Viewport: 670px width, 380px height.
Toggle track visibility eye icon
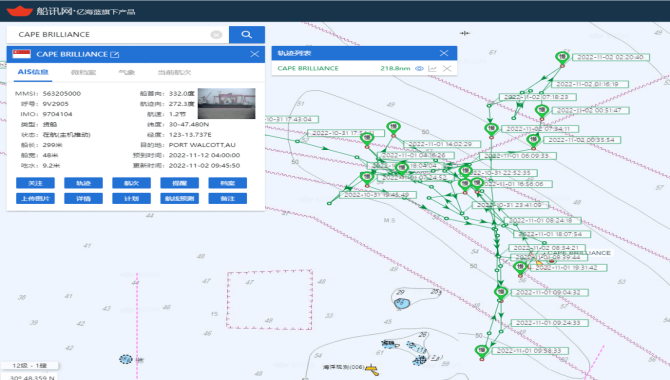click(419, 68)
